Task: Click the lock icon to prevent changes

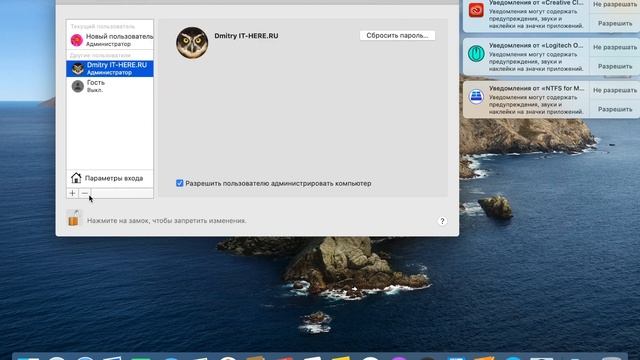Action: coord(73,218)
